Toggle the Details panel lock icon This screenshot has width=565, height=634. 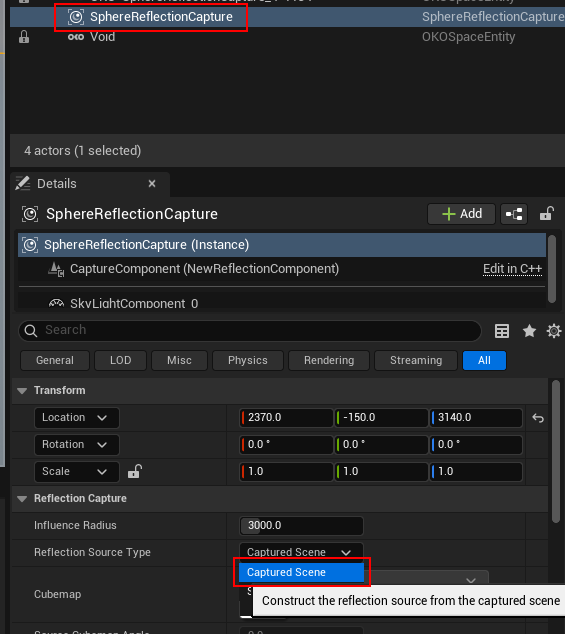[546, 213]
